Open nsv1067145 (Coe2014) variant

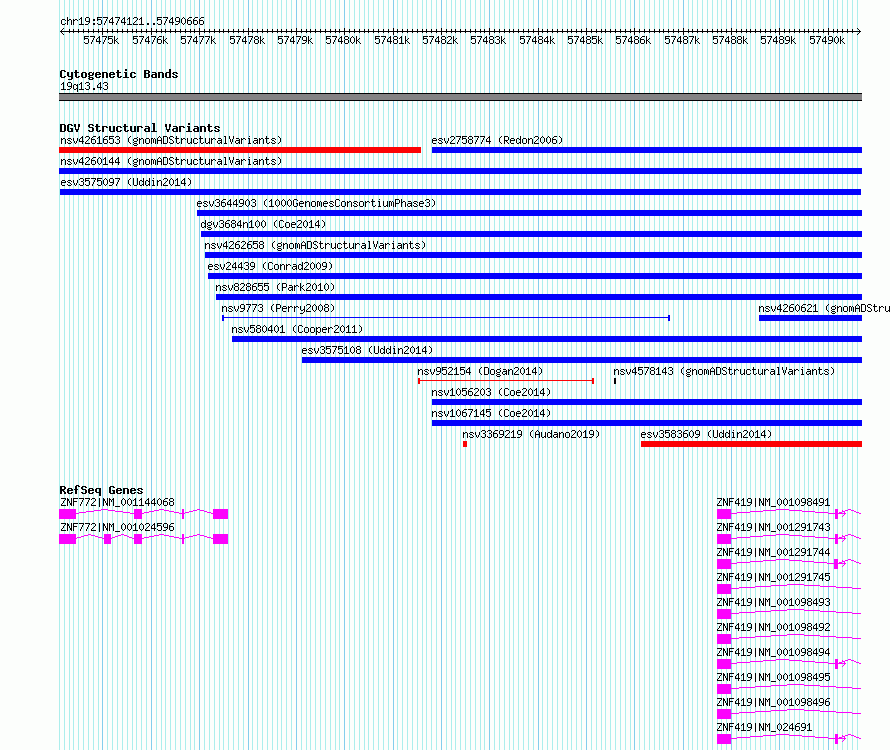[x=491, y=413]
